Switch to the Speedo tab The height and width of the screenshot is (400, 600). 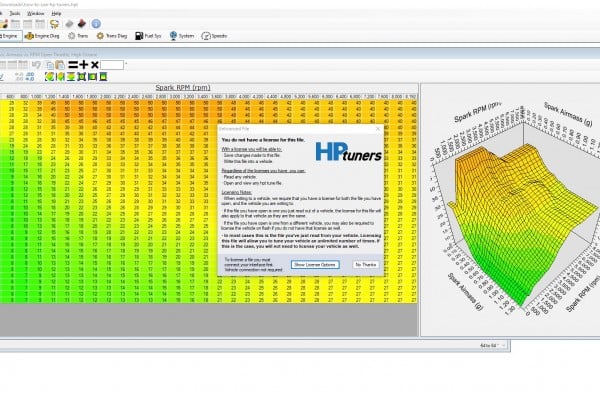tap(214, 36)
